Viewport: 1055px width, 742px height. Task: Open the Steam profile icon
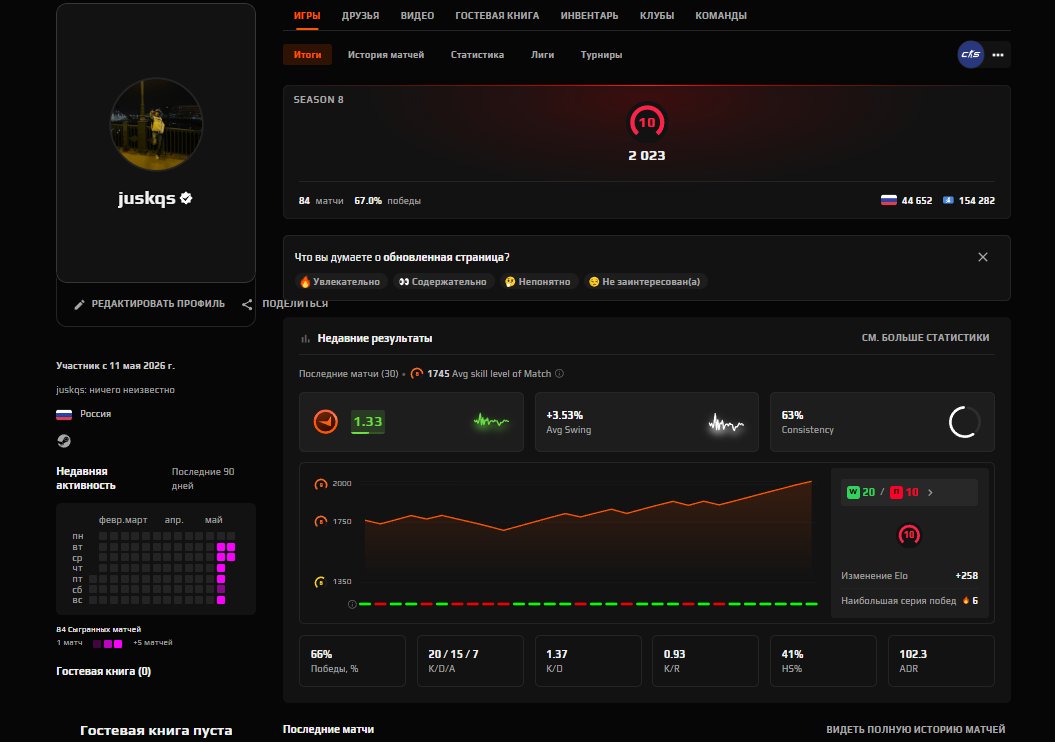point(64,441)
